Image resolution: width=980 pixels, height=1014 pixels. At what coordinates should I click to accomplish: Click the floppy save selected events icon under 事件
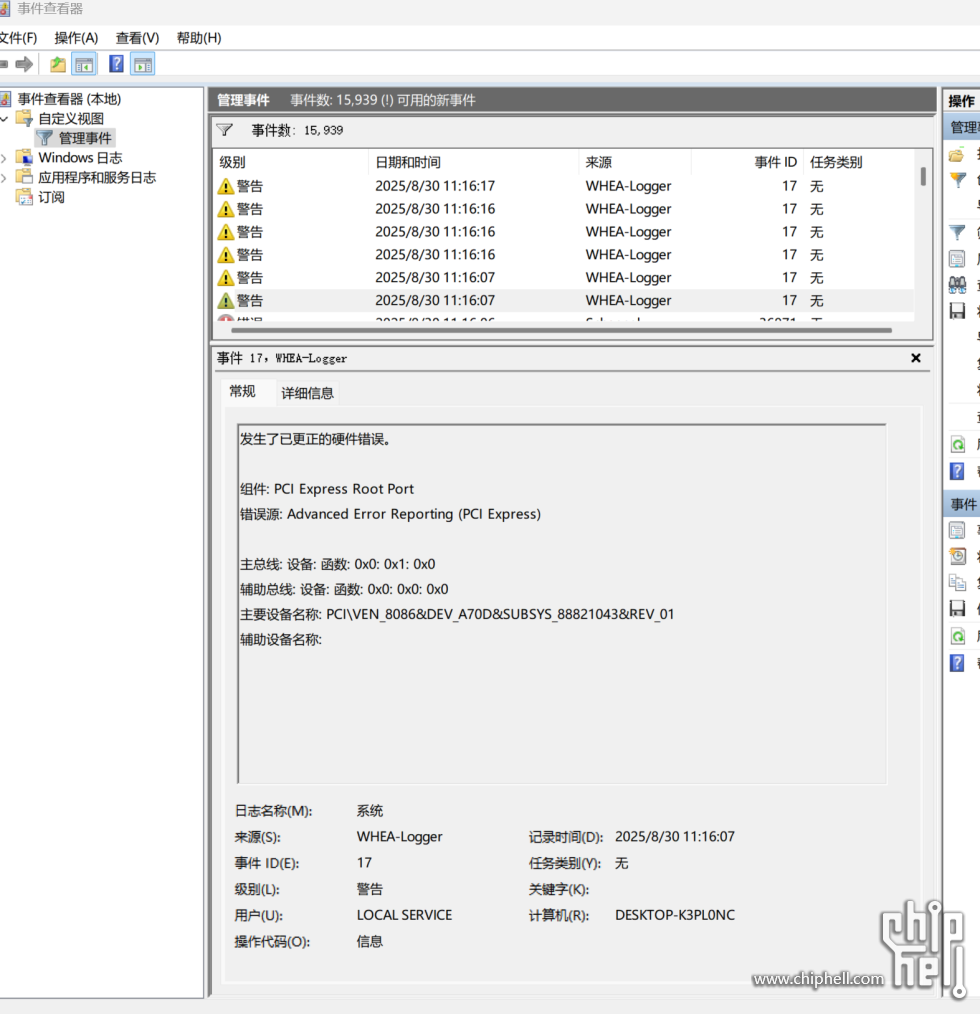pos(957,608)
